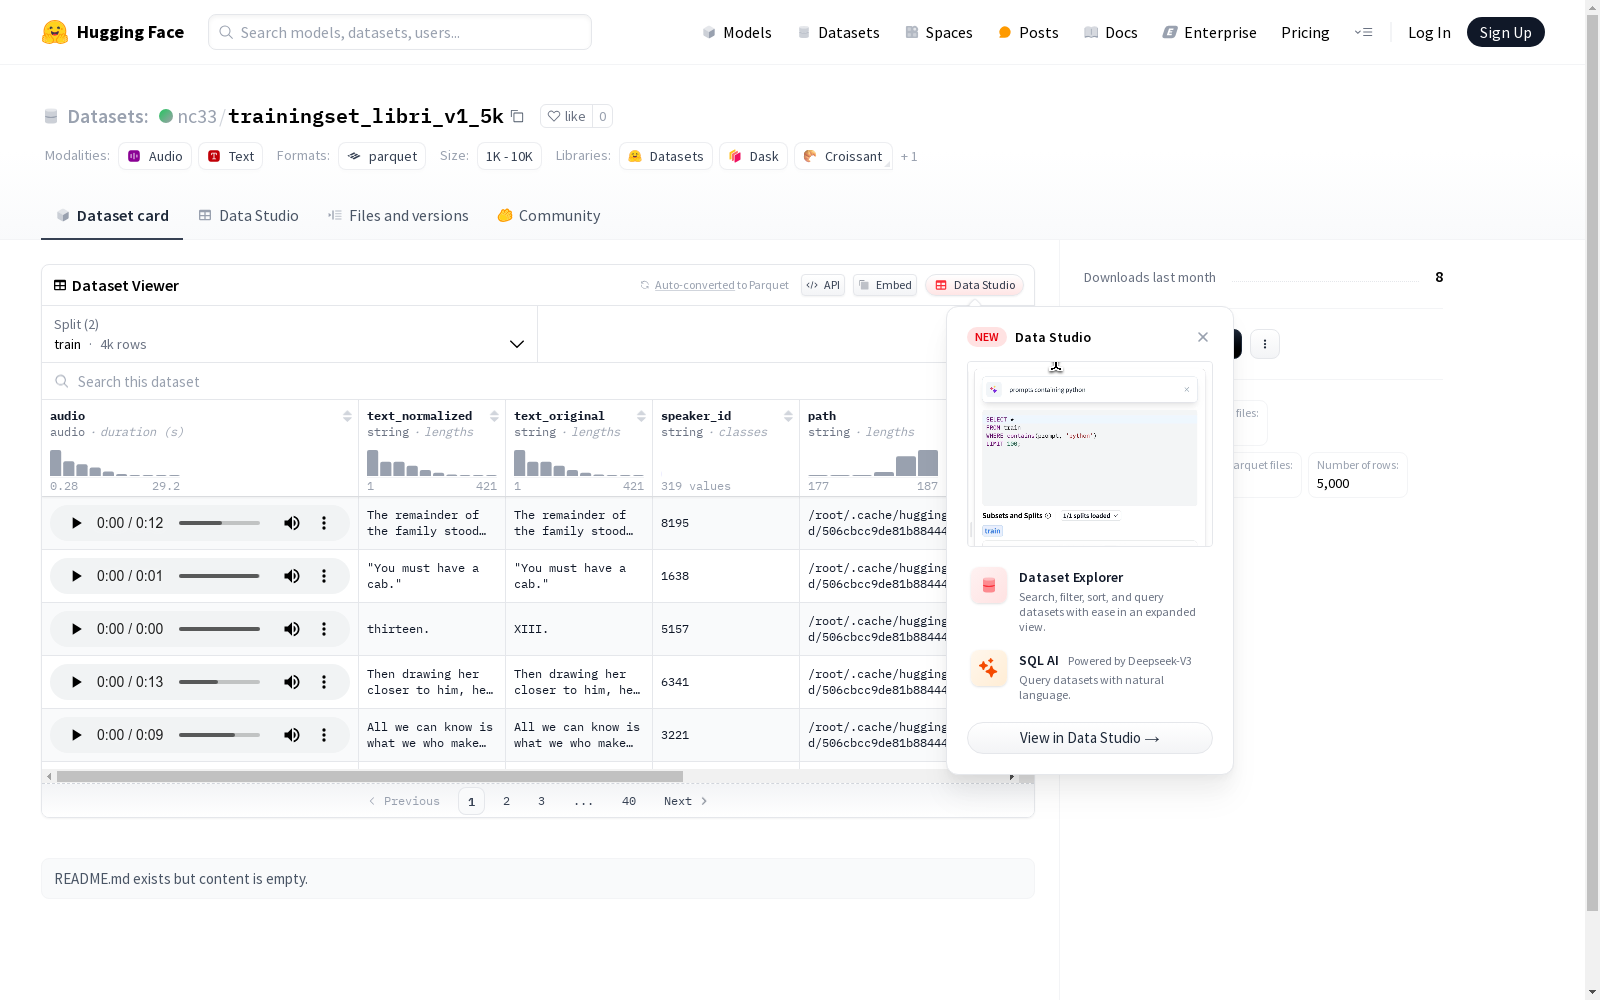Screen dimensions: 1600x1000
Task: Open the Files and versions tab
Action: (x=398, y=216)
